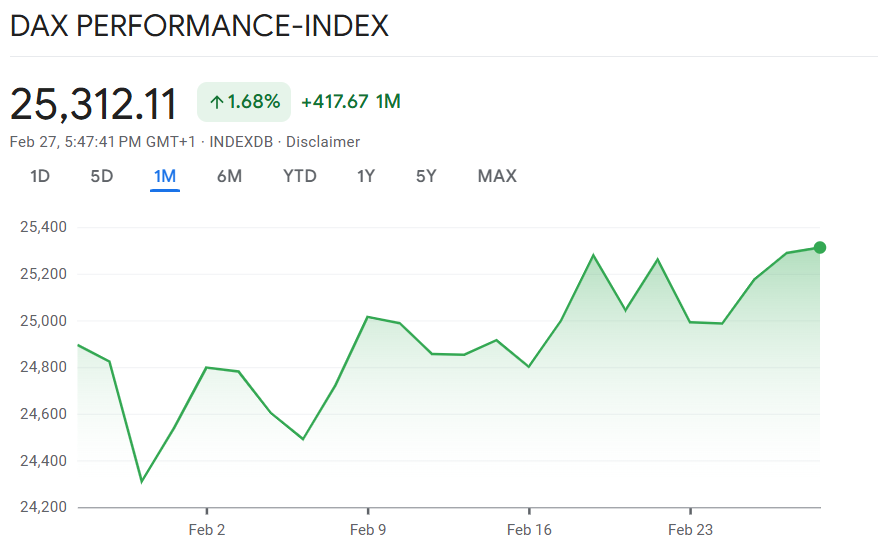Click the 25,400 price axis label
This screenshot has height=545, width=878.
click(x=43, y=227)
